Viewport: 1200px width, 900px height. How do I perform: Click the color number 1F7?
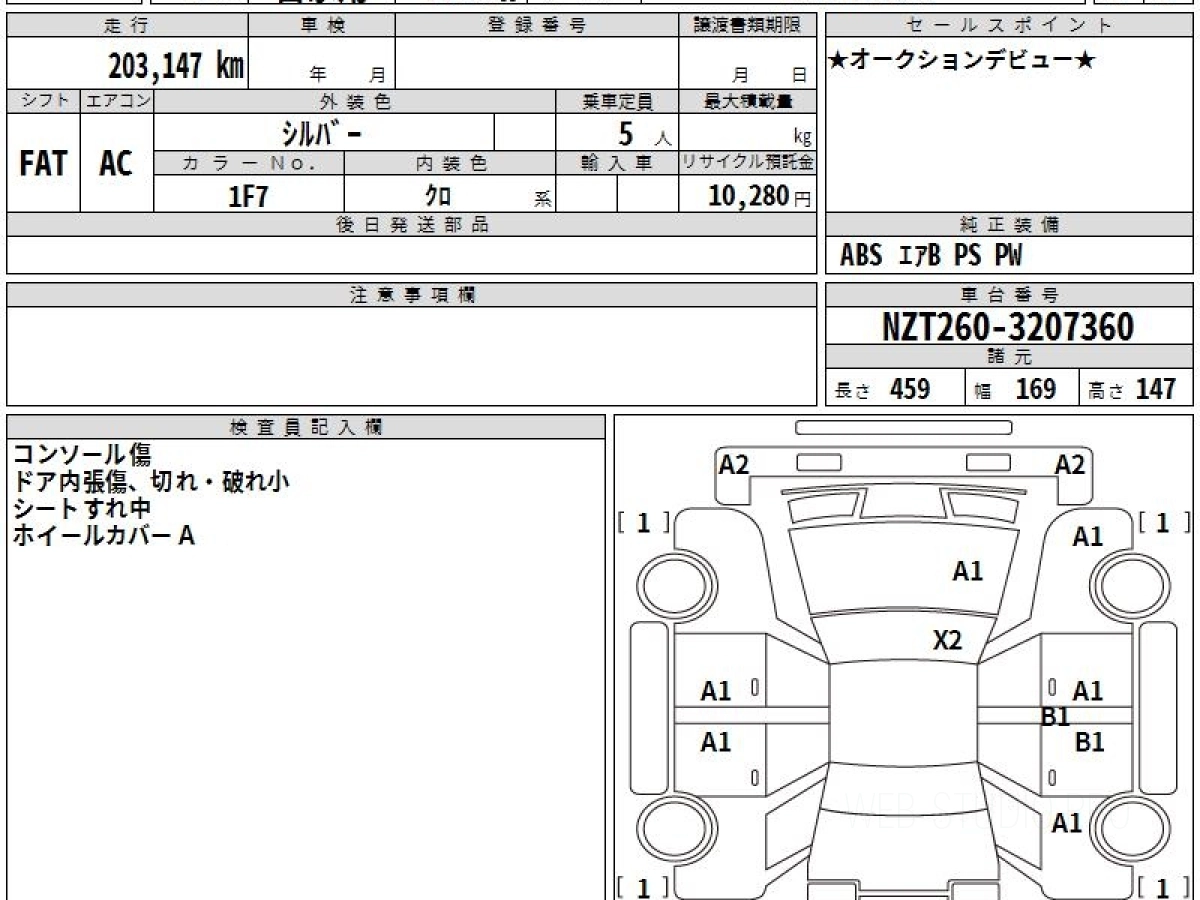pos(249,196)
